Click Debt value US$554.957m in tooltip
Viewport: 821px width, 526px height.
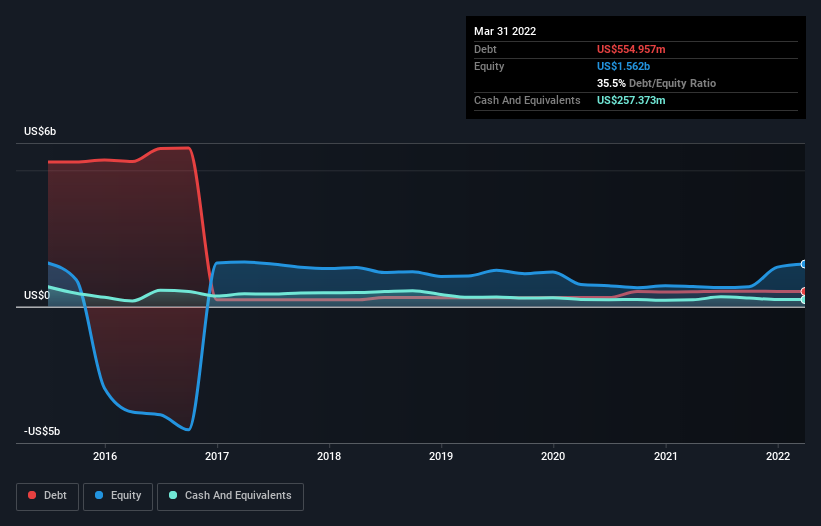click(x=631, y=49)
